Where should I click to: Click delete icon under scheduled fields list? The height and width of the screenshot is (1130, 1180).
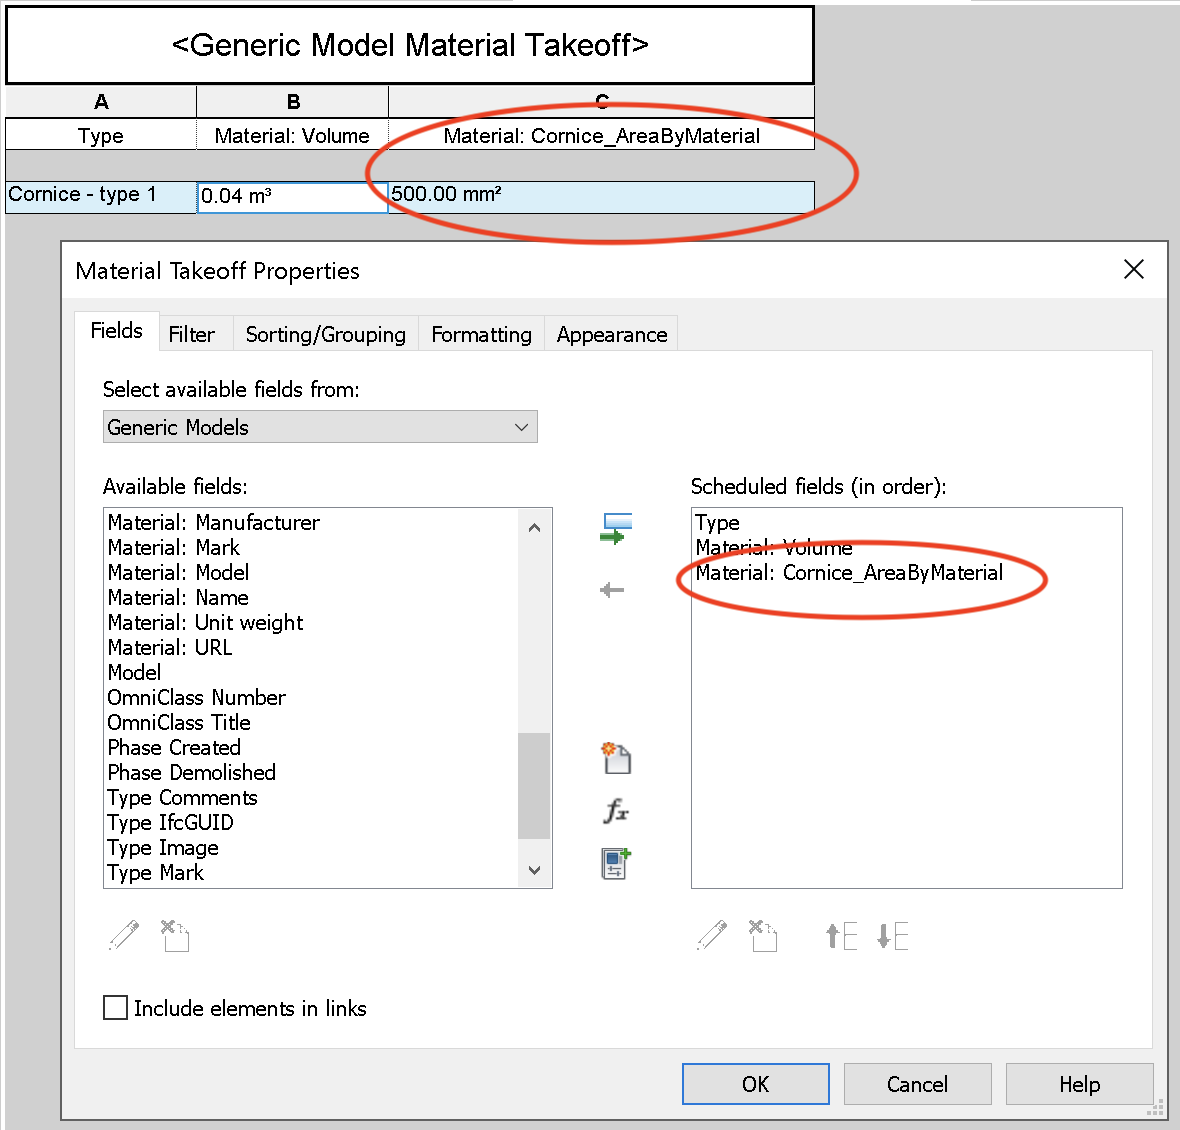click(762, 936)
